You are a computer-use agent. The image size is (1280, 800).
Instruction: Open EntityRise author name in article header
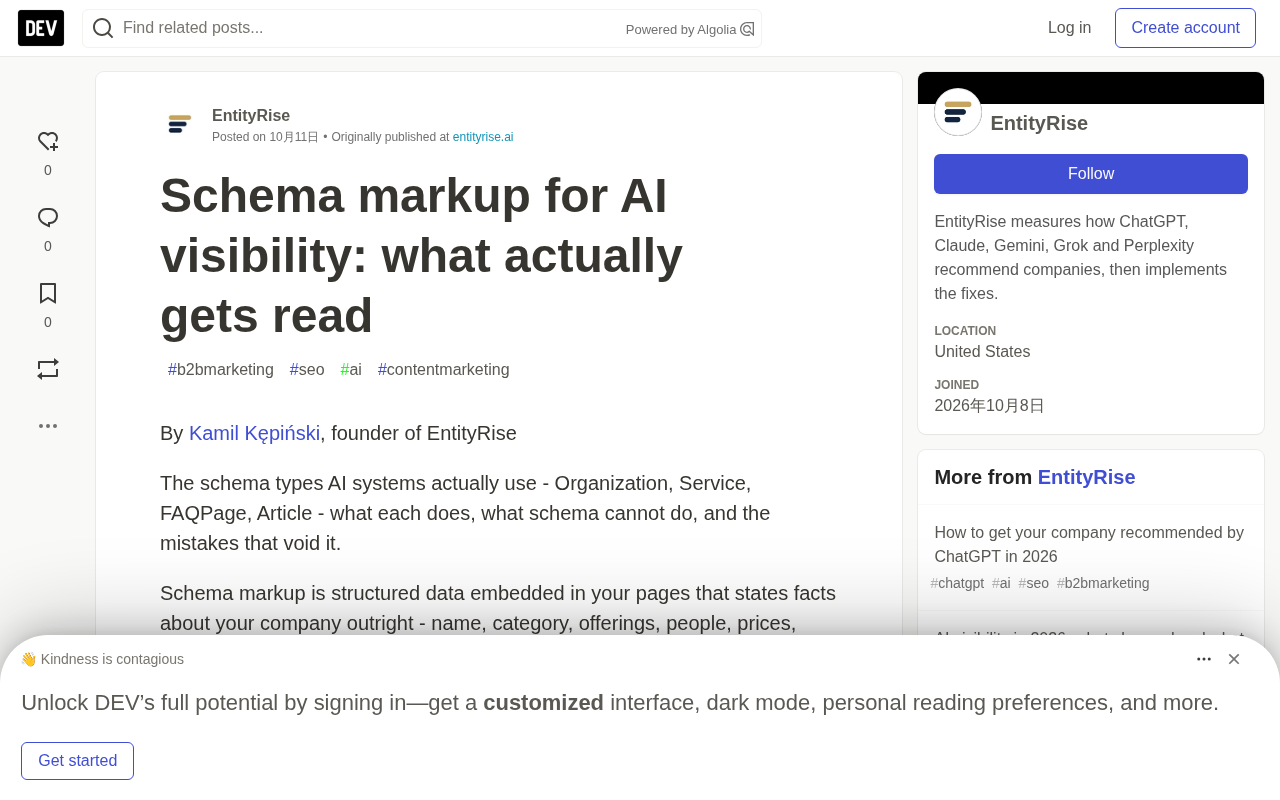[x=251, y=116]
